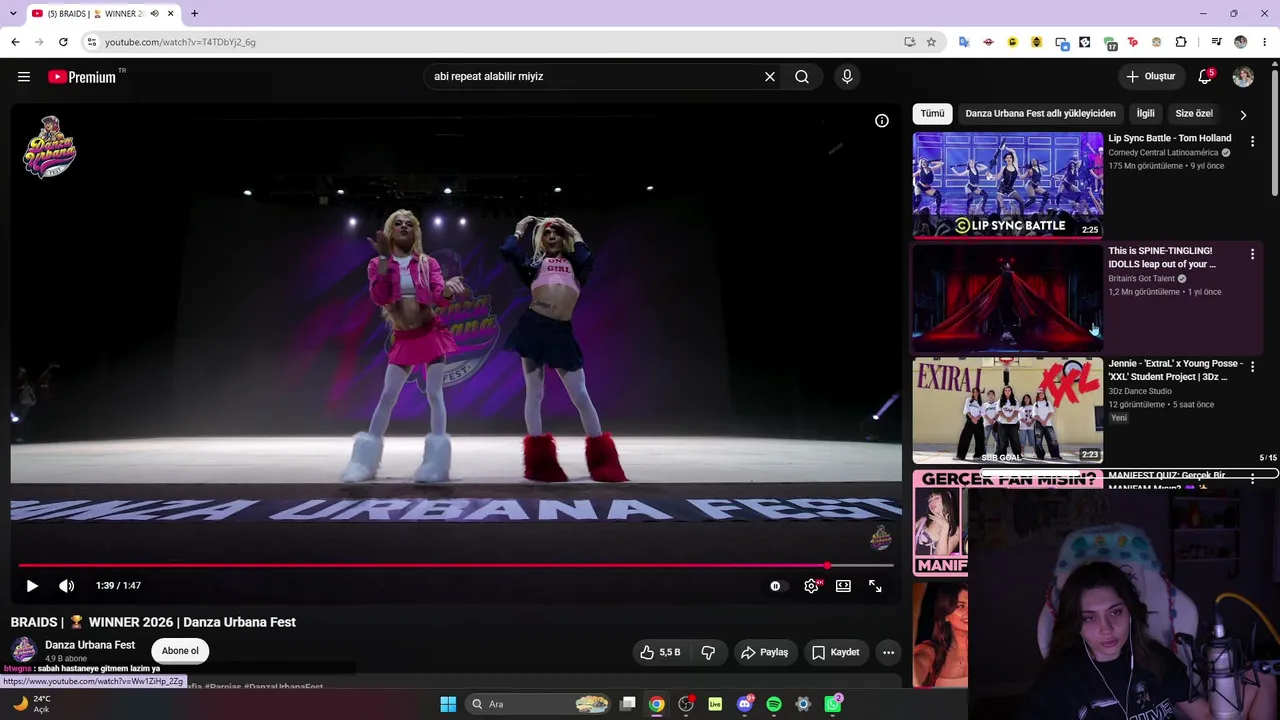The width and height of the screenshot is (1280, 720).
Task: Open the weather widget showing 24°C
Action: 31,704
